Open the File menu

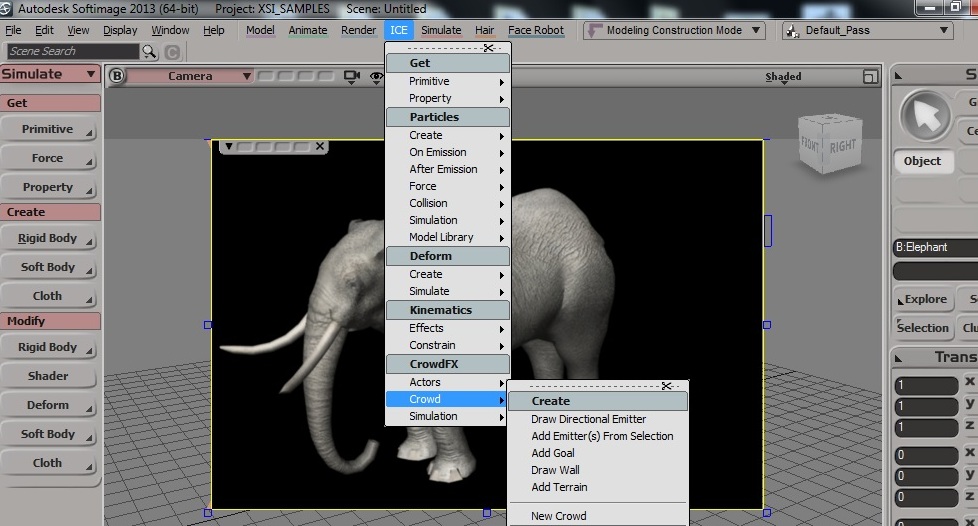(x=13, y=30)
